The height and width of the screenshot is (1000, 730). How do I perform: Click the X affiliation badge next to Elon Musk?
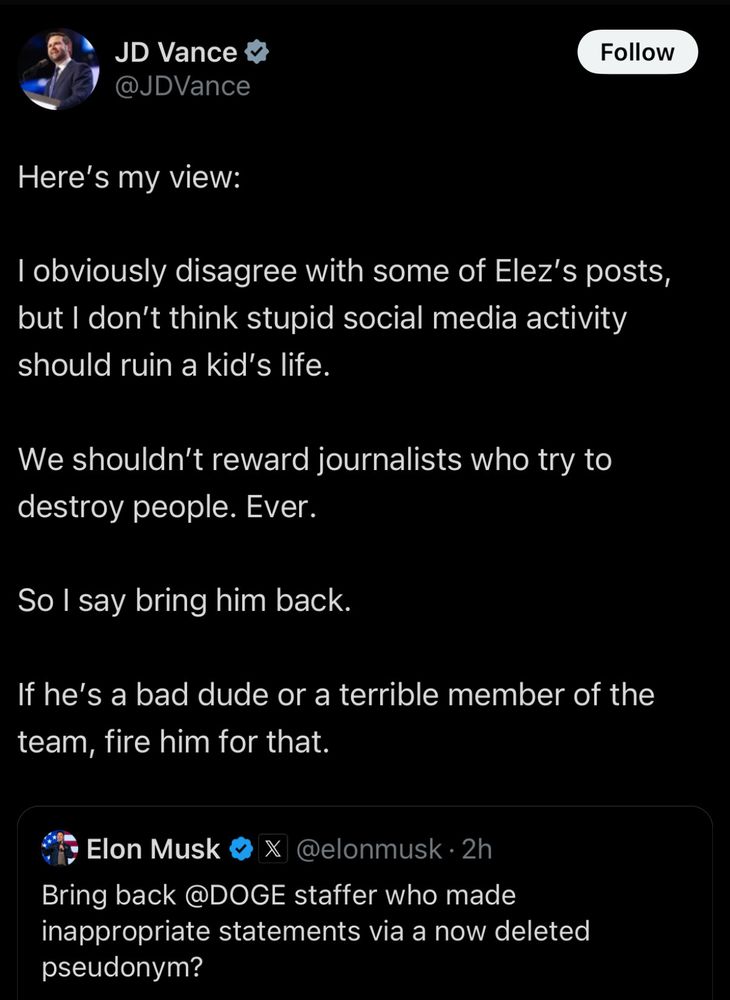[x=272, y=850]
